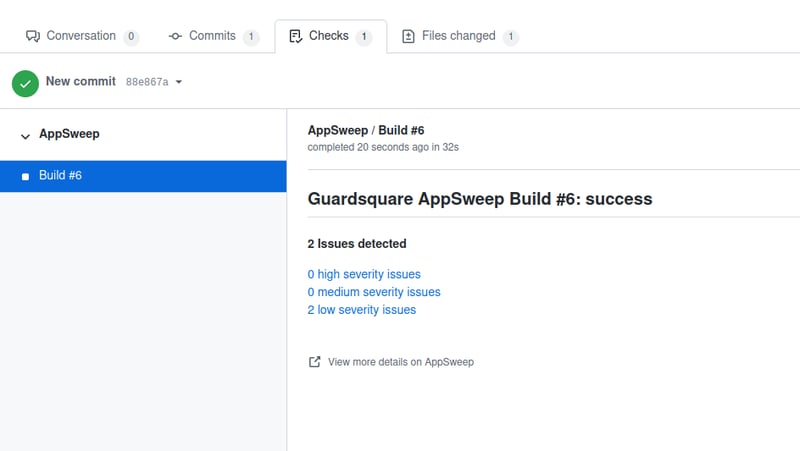This screenshot has height=451, width=800.
Task: Click the AppSweep / Build #6 header
Action: (366, 131)
